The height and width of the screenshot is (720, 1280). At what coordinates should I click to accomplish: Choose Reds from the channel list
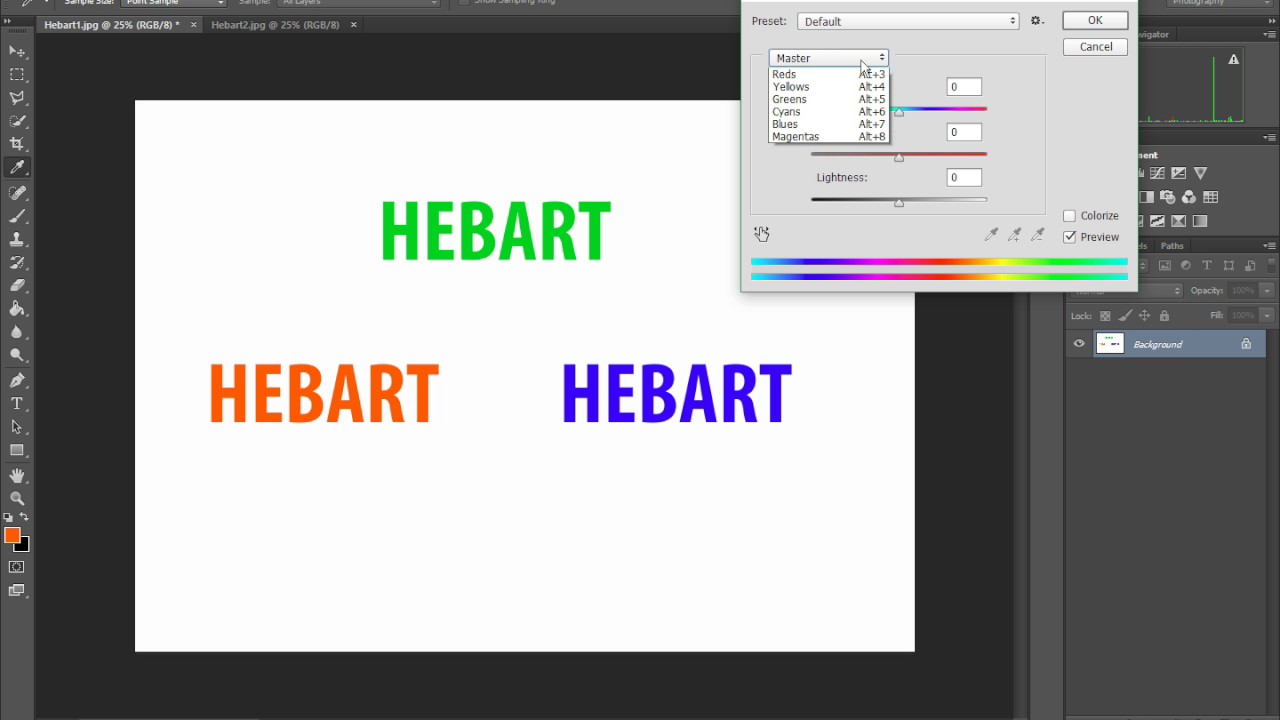(x=829, y=74)
